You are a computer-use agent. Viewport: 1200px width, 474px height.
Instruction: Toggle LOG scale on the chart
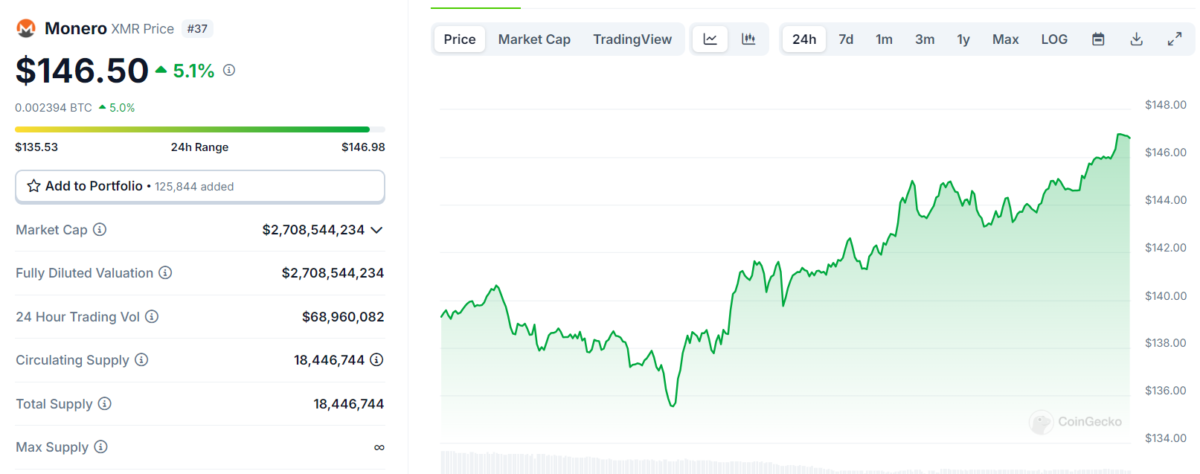point(1054,39)
